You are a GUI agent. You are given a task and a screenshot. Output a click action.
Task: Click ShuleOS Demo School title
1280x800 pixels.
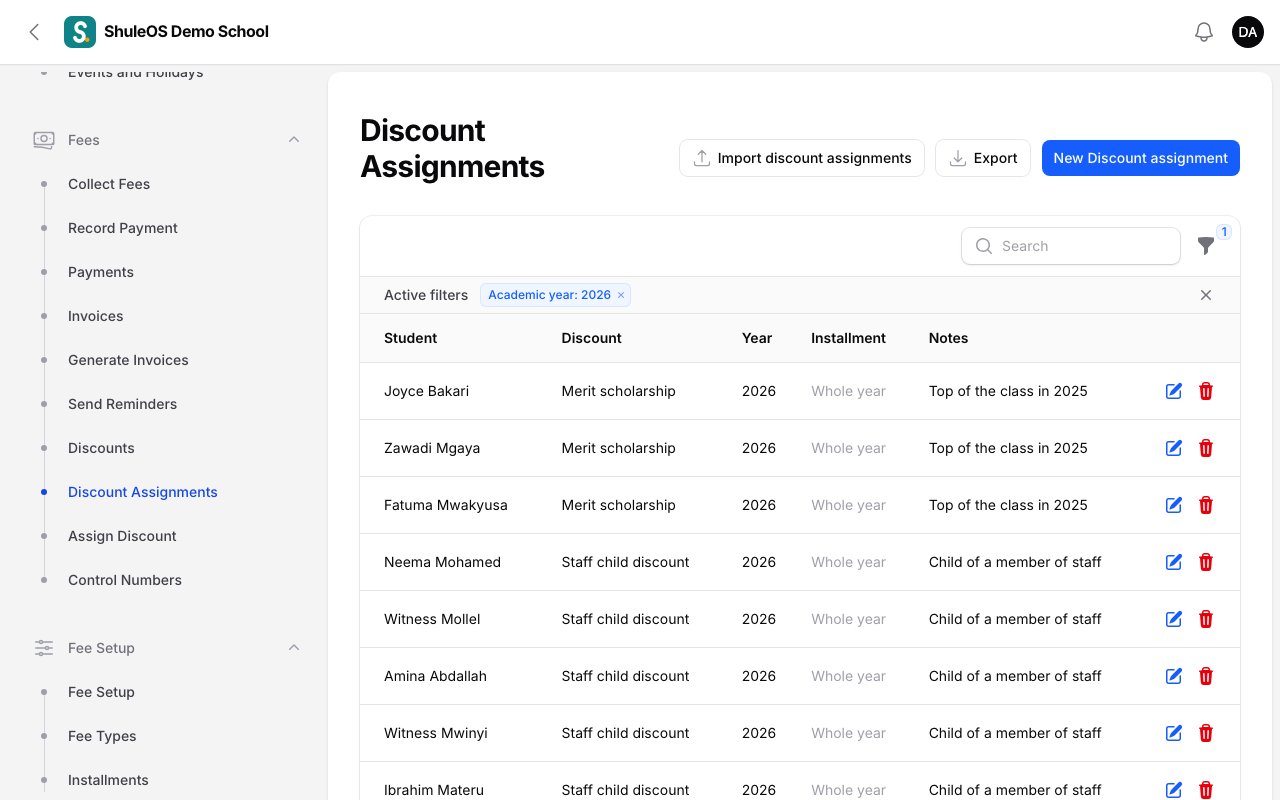point(186,32)
